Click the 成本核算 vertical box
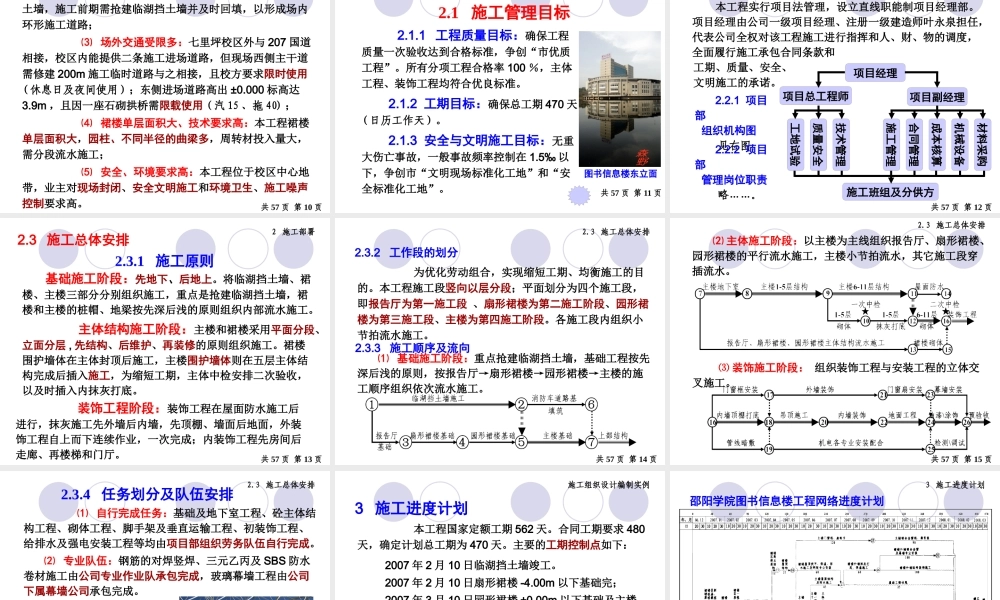The width and height of the screenshot is (1000, 600). pos(936,144)
